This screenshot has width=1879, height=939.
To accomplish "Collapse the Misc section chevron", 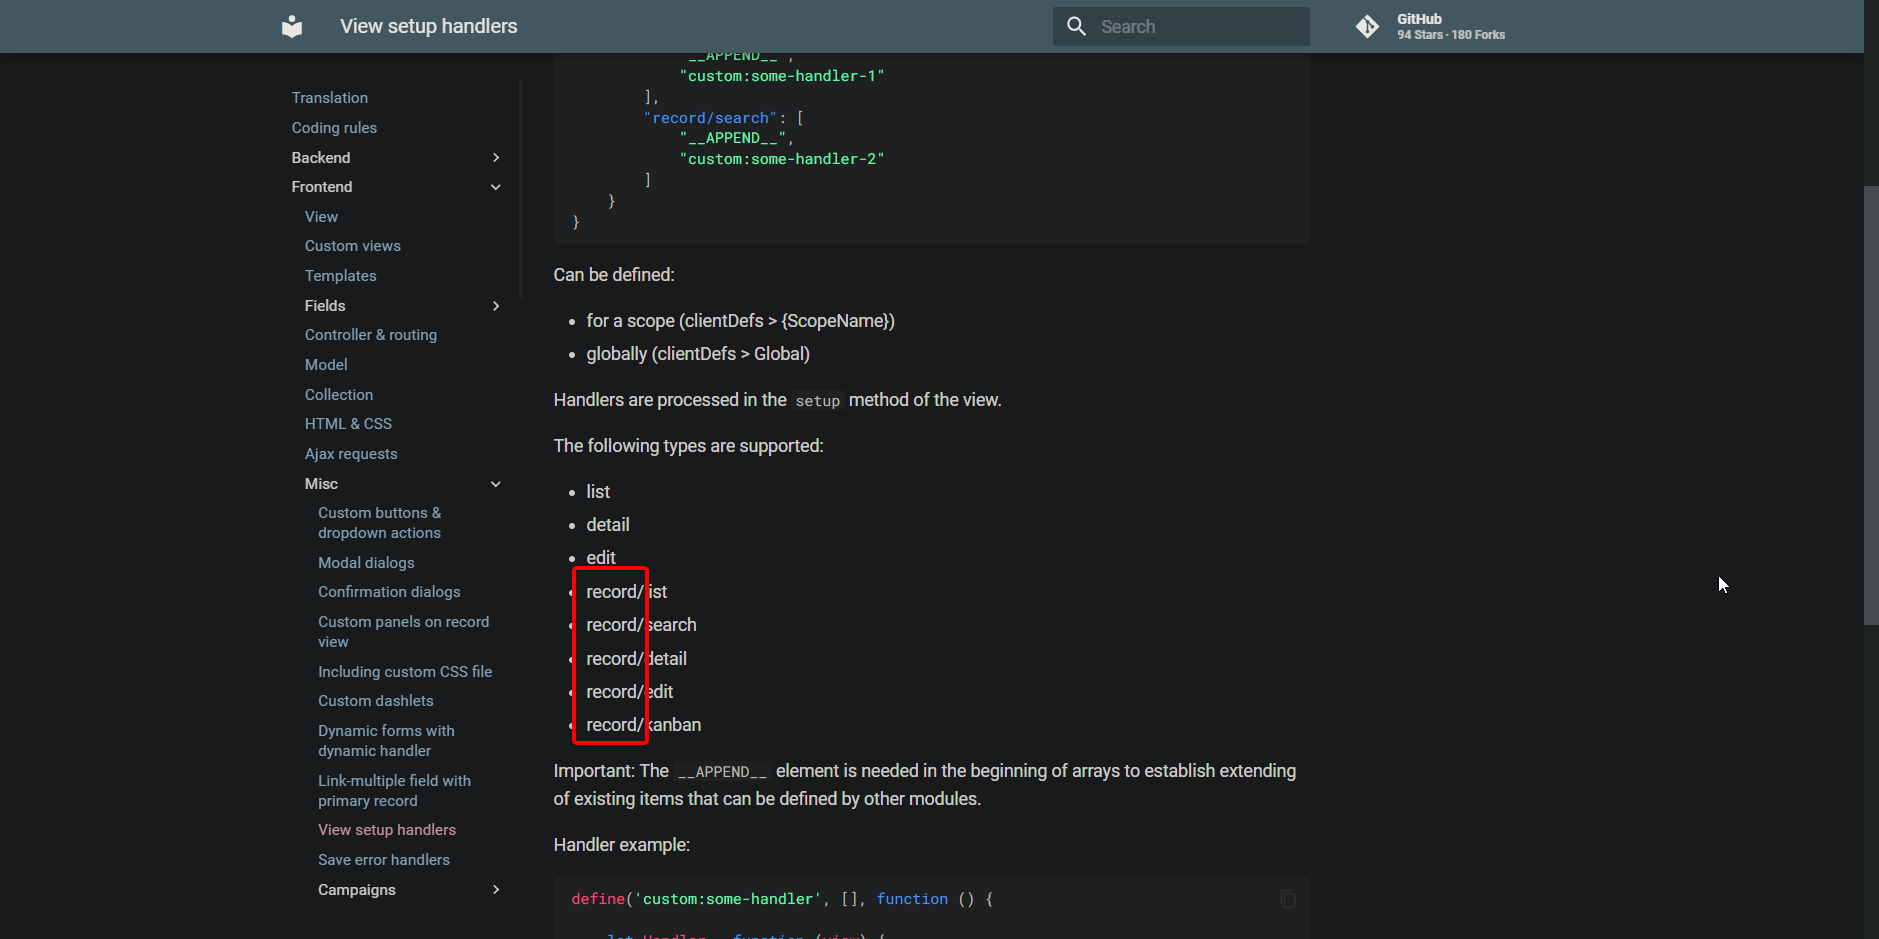I will click(496, 484).
